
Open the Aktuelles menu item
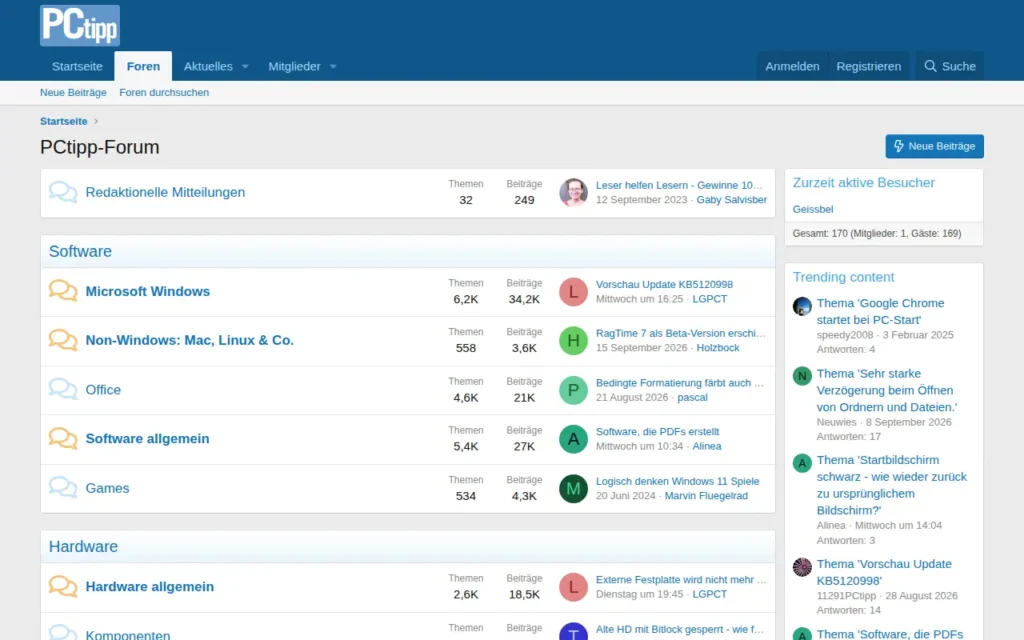tap(208, 66)
